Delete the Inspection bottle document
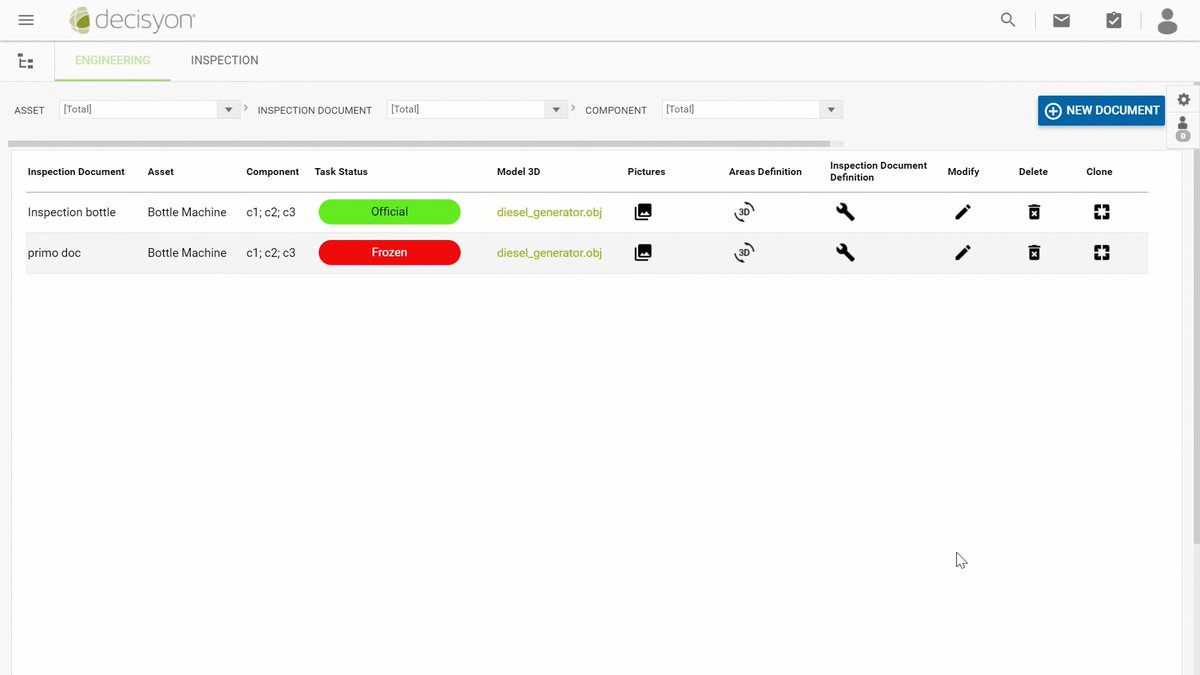This screenshot has height=675, width=1200. pos(1034,212)
